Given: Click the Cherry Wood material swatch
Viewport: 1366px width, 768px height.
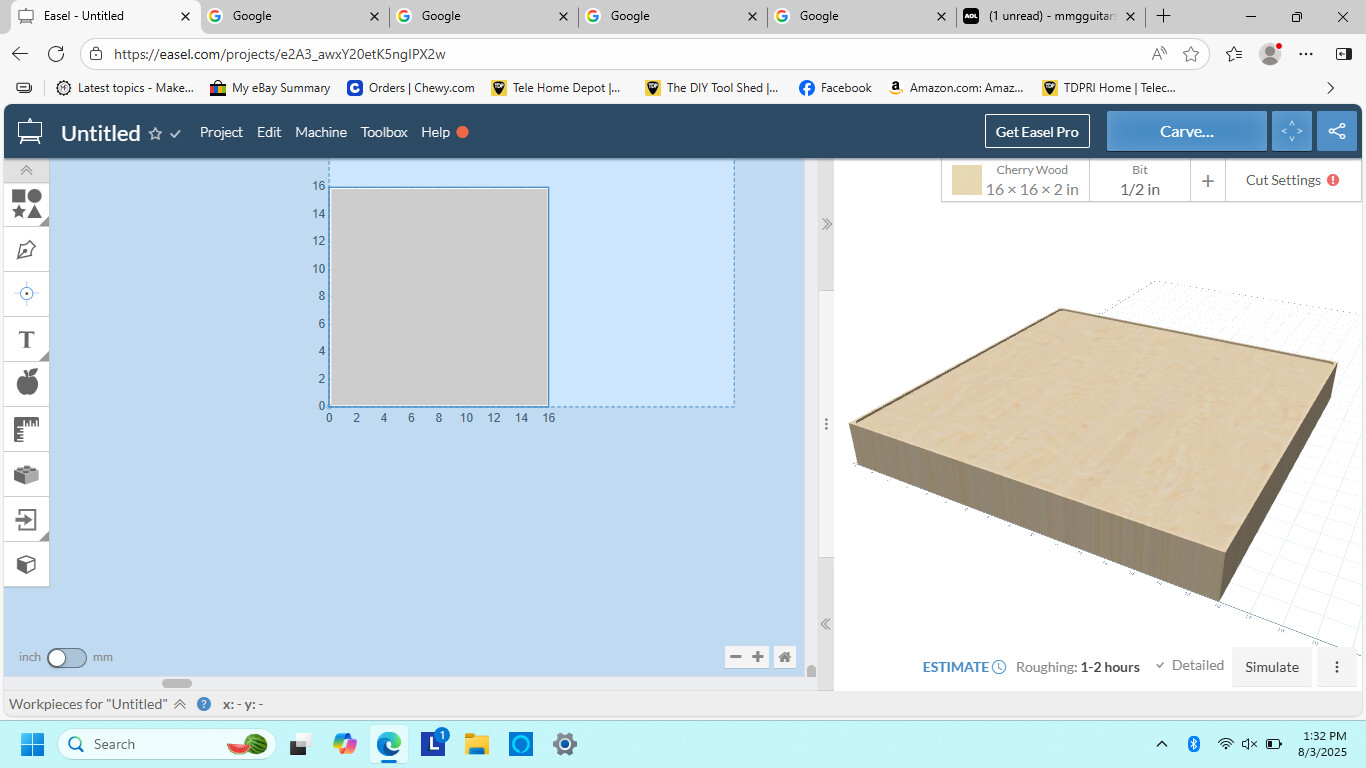Looking at the screenshot, I should pyautogui.click(x=966, y=181).
